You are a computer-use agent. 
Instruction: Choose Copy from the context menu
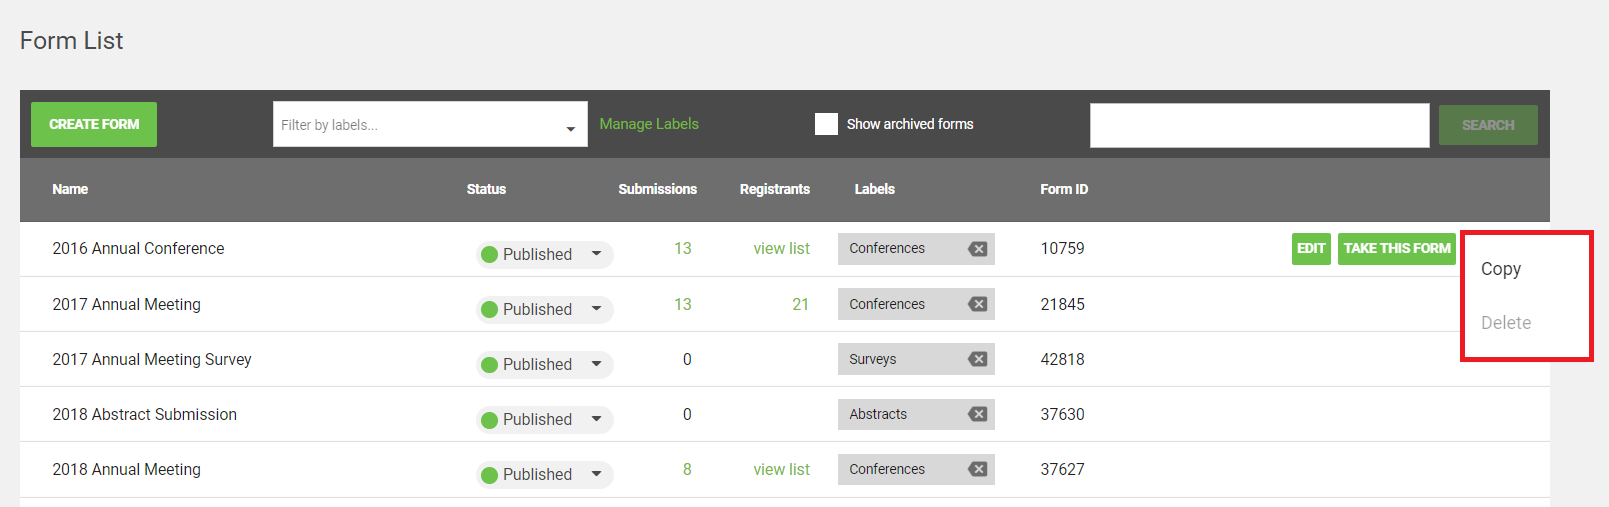1500,269
